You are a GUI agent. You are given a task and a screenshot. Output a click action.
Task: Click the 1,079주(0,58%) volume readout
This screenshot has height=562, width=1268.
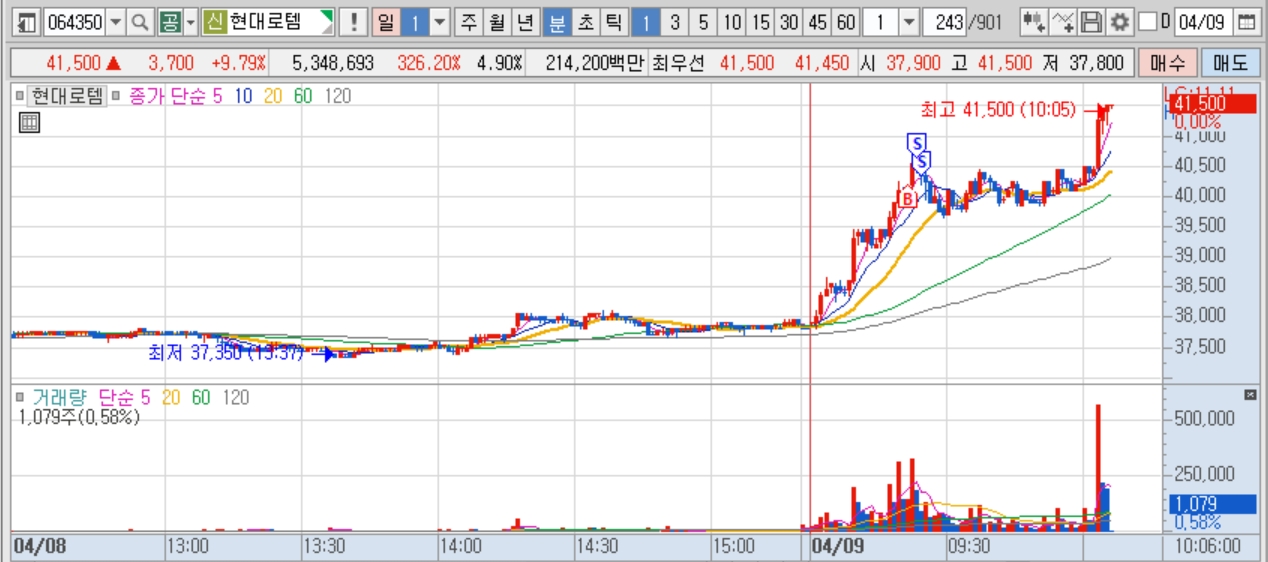[x=79, y=417]
